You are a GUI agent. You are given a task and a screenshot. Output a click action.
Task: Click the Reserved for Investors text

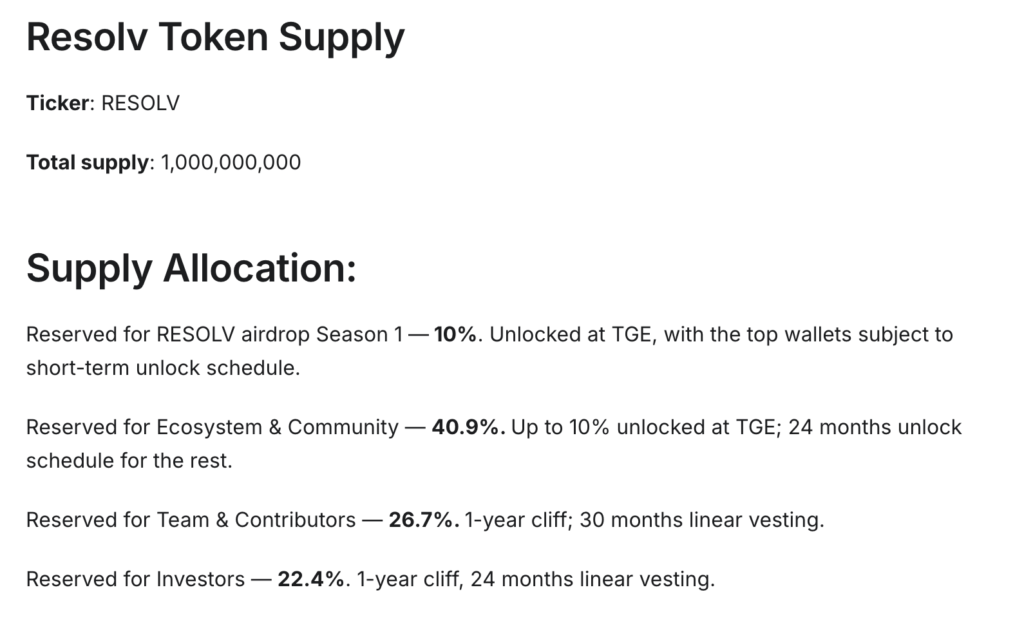click(x=135, y=579)
